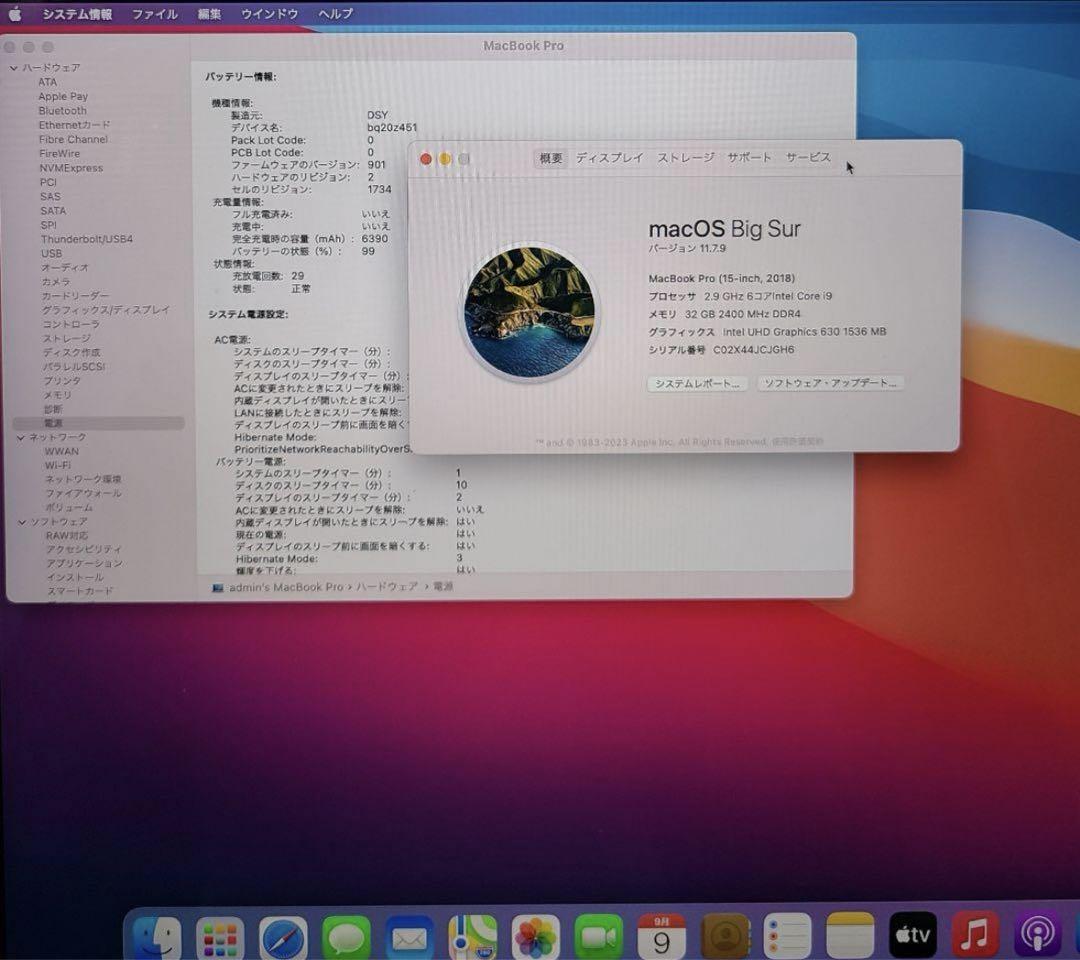Open the ウインドウ menu

pyautogui.click(x=269, y=14)
